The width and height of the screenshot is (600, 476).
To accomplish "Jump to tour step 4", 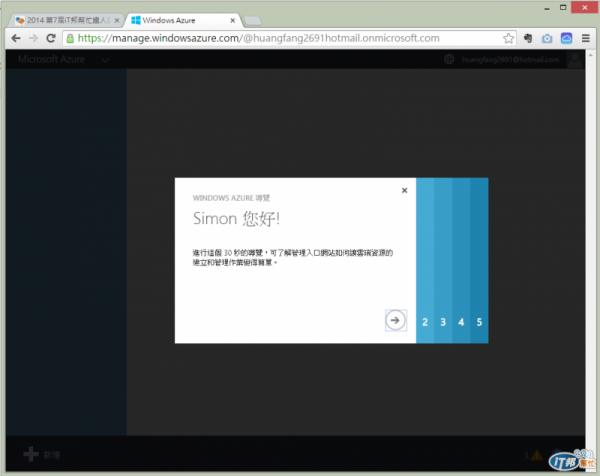I will (x=461, y=261).
